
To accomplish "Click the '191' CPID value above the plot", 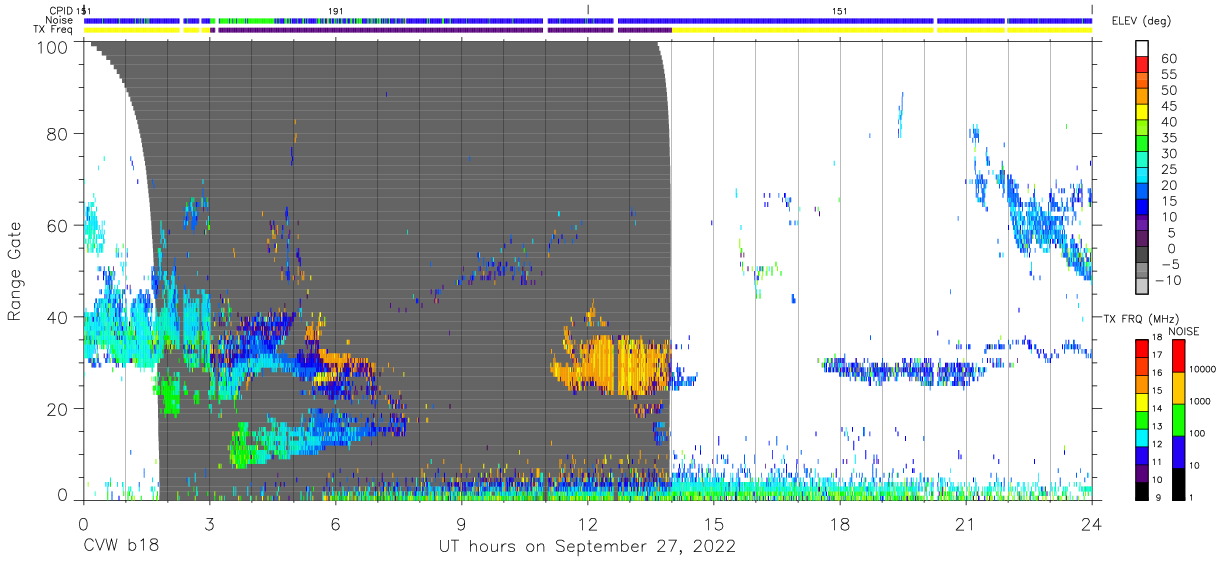I will point(337,10).
